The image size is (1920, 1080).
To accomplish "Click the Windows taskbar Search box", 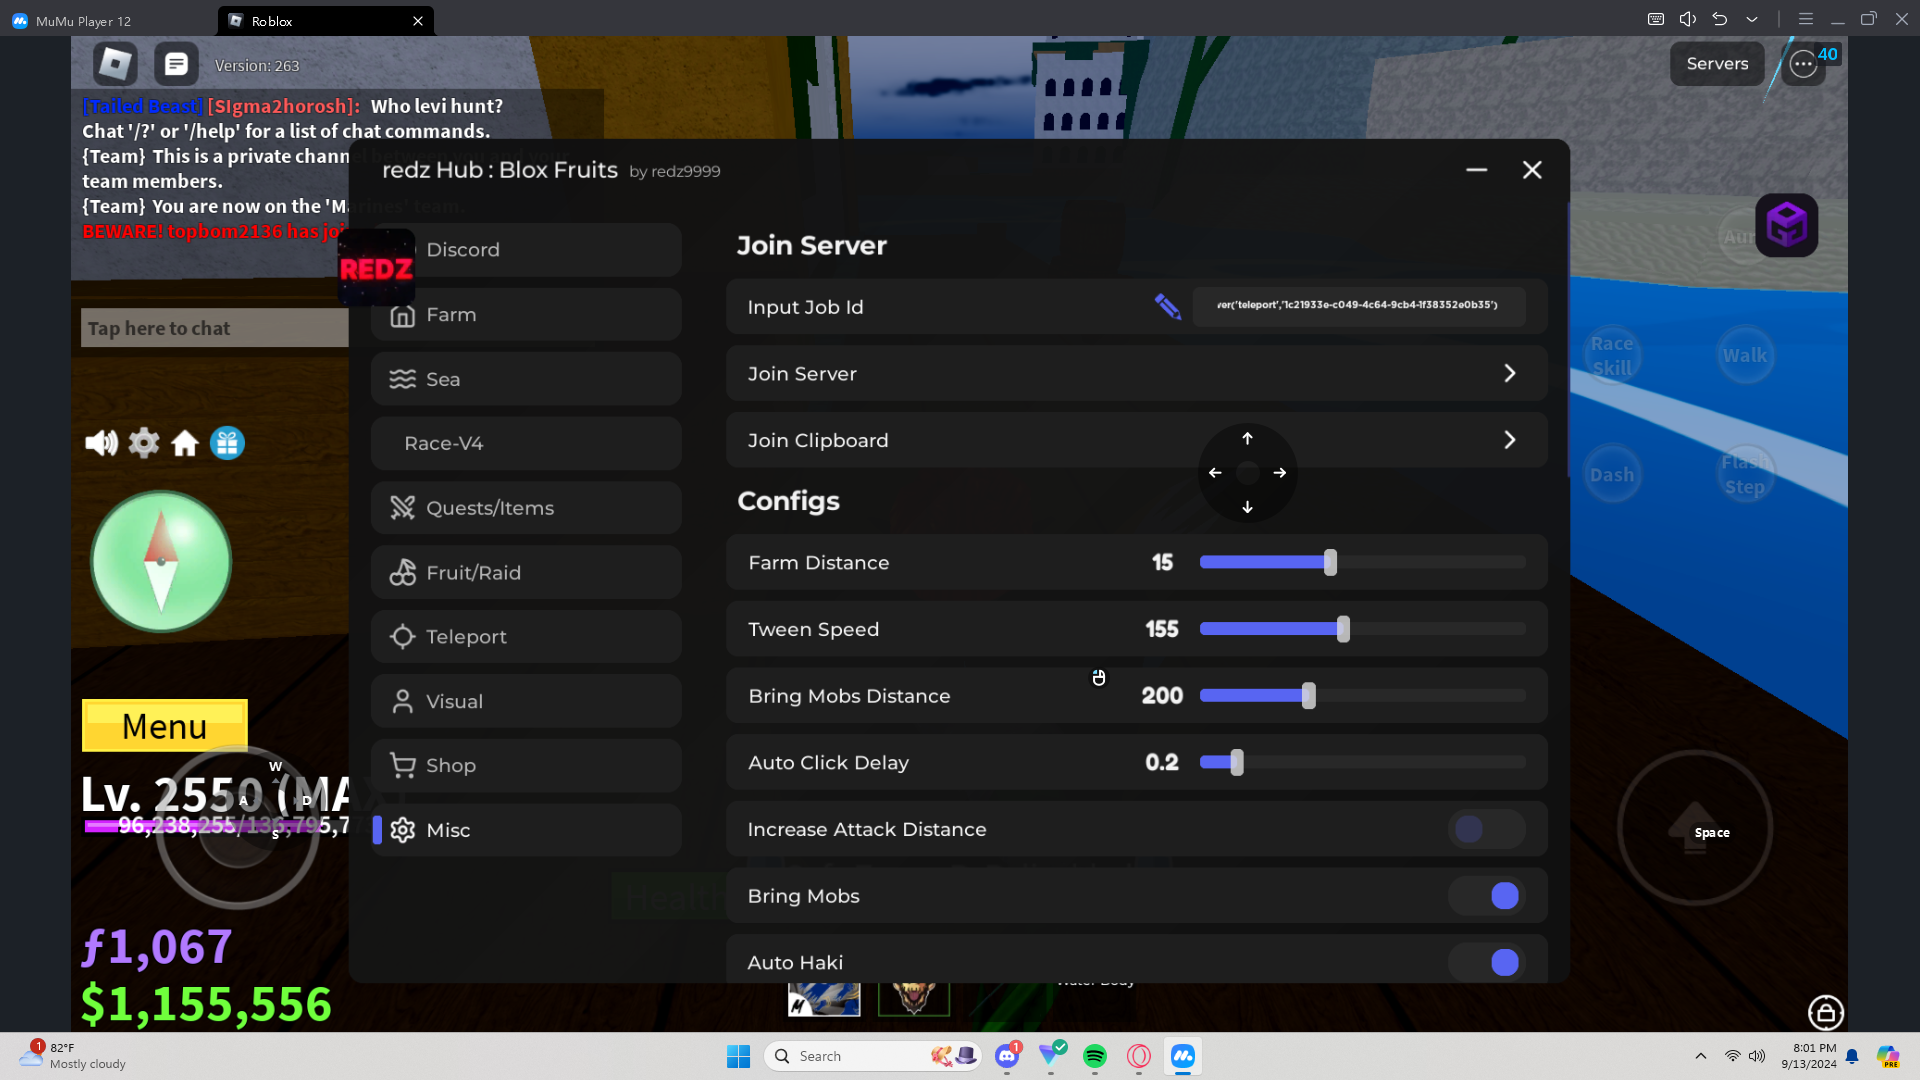I will [873, 1056].
